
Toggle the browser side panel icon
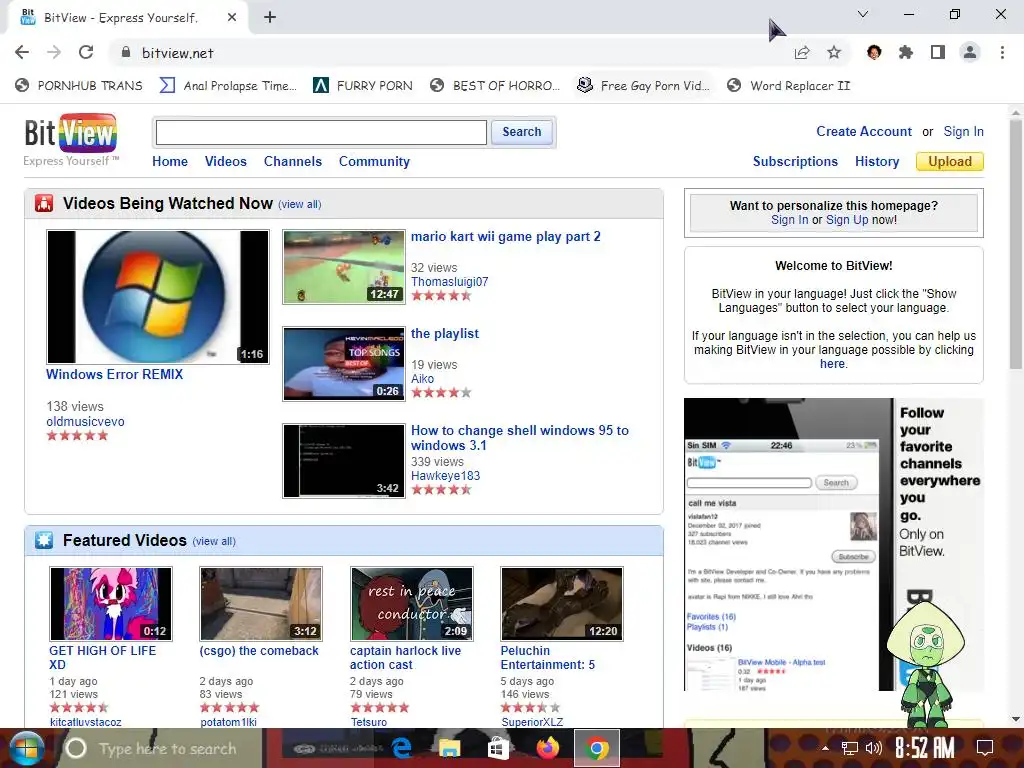pos(938,52)
